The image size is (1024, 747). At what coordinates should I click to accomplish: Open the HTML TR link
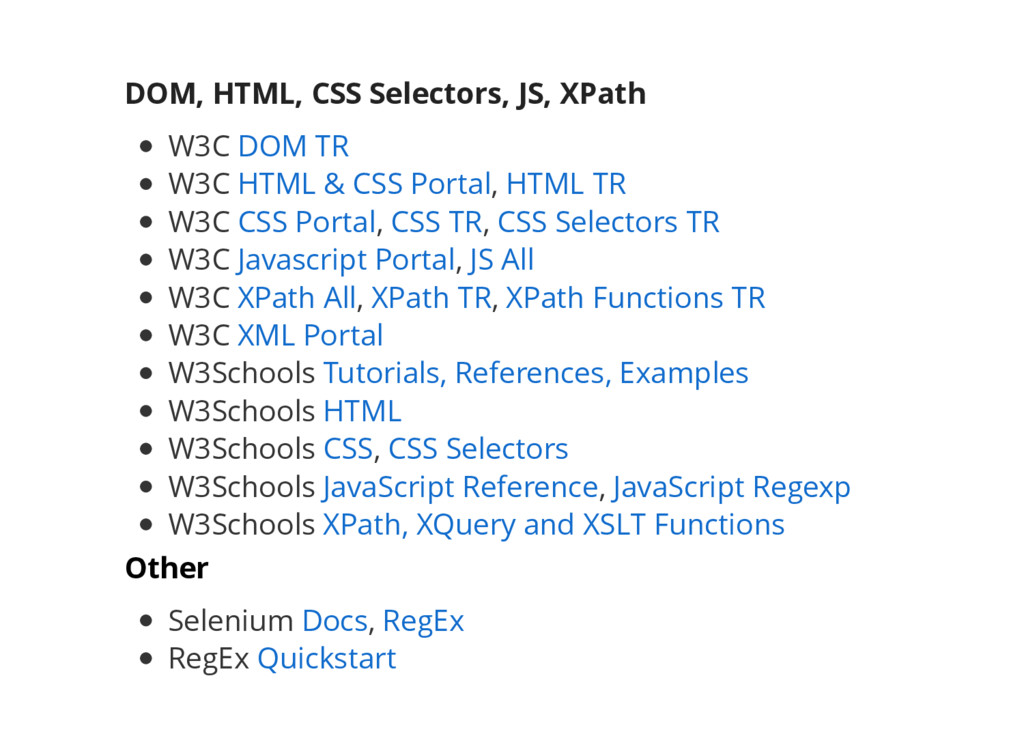pos(566,183)
